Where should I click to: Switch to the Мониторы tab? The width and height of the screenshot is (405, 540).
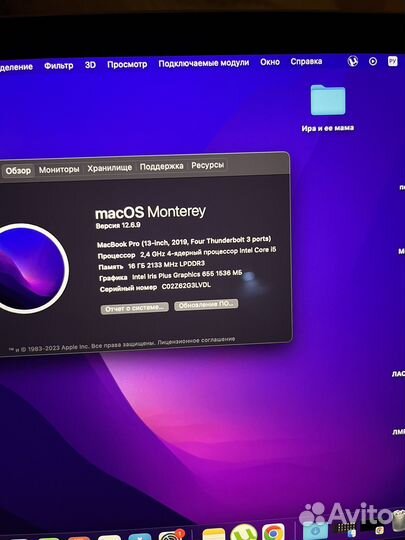click(x=59, y=169)
